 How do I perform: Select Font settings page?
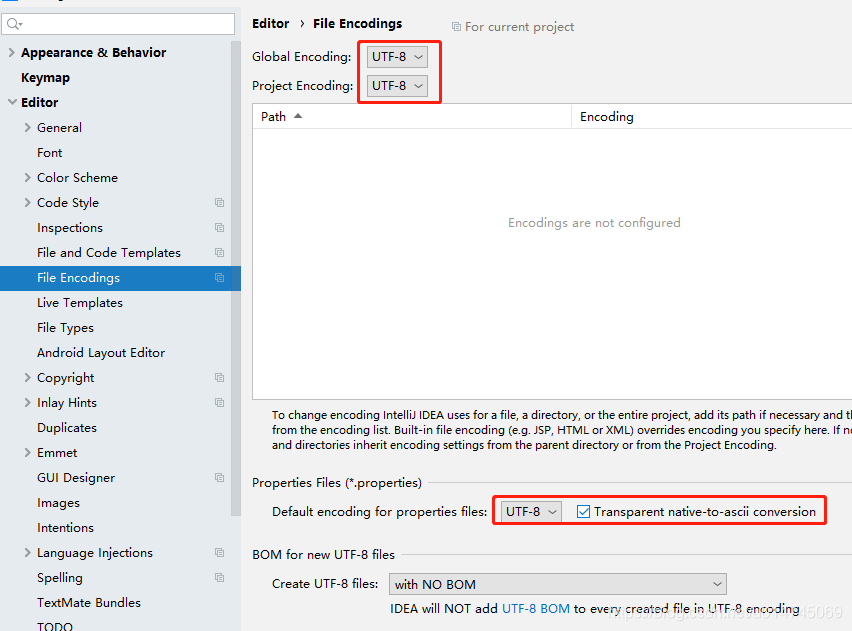coord(49,153)
